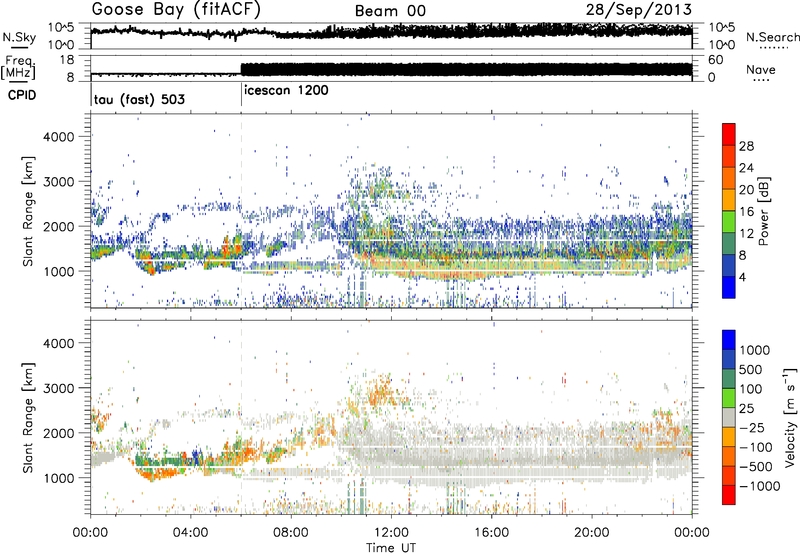Image resolution: width=800 pixels, height=554 pixels.
Task: Click the 'Velocity [m s-1]' color bar label
Action: [x=790, y=417]
